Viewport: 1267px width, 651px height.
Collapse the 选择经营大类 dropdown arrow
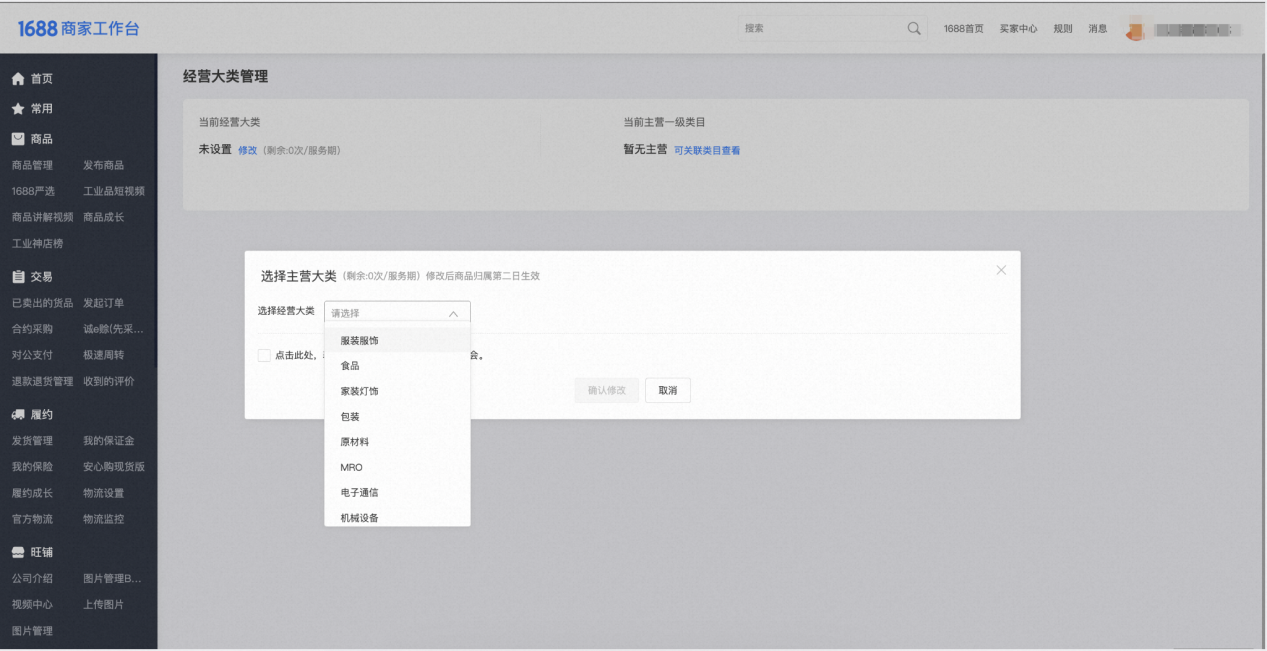pyautogui.click(x=453, y=313)
